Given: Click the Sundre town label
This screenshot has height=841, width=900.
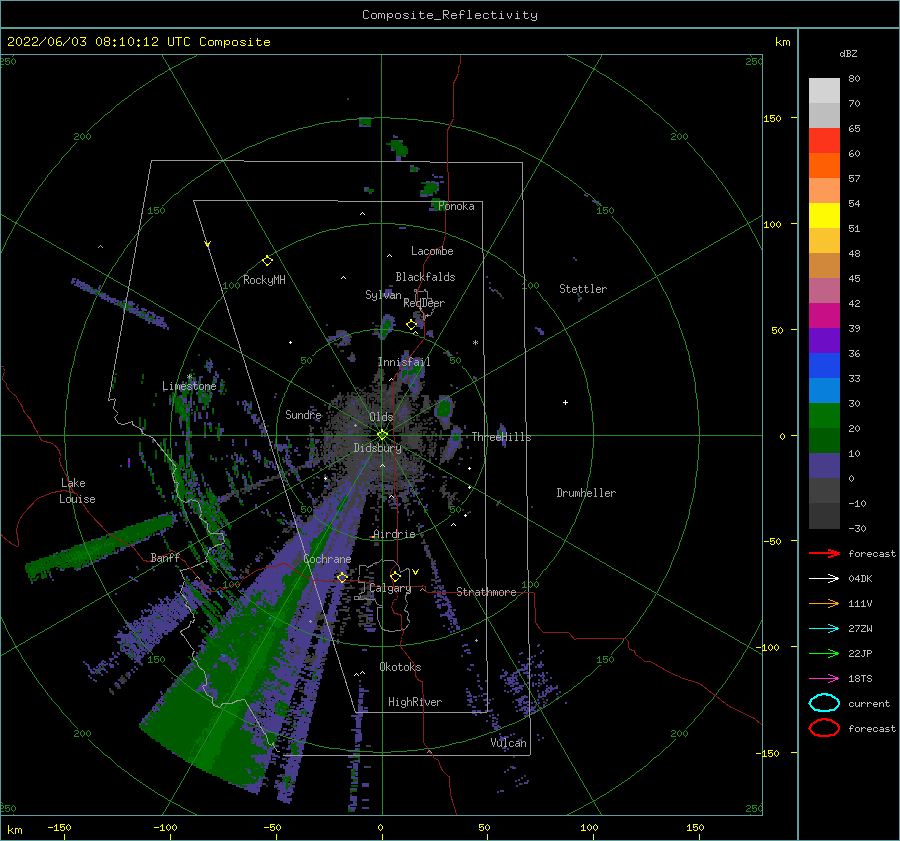Looking at the screenshot, I should click(303, 414).
